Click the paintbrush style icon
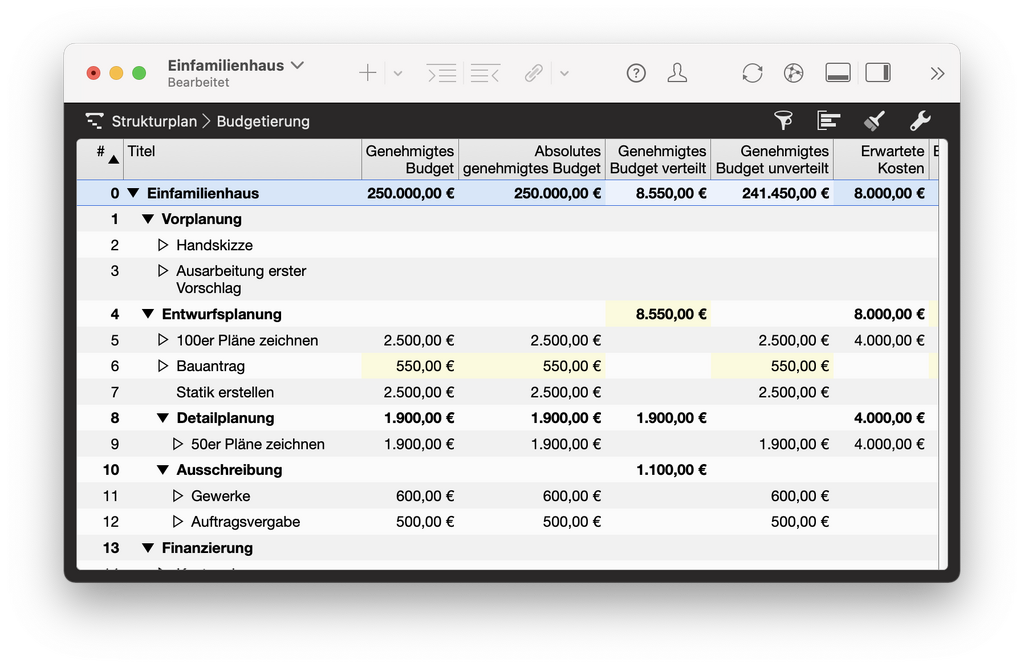This screenshot has width=1024, height=667. [x=874, y=121]
